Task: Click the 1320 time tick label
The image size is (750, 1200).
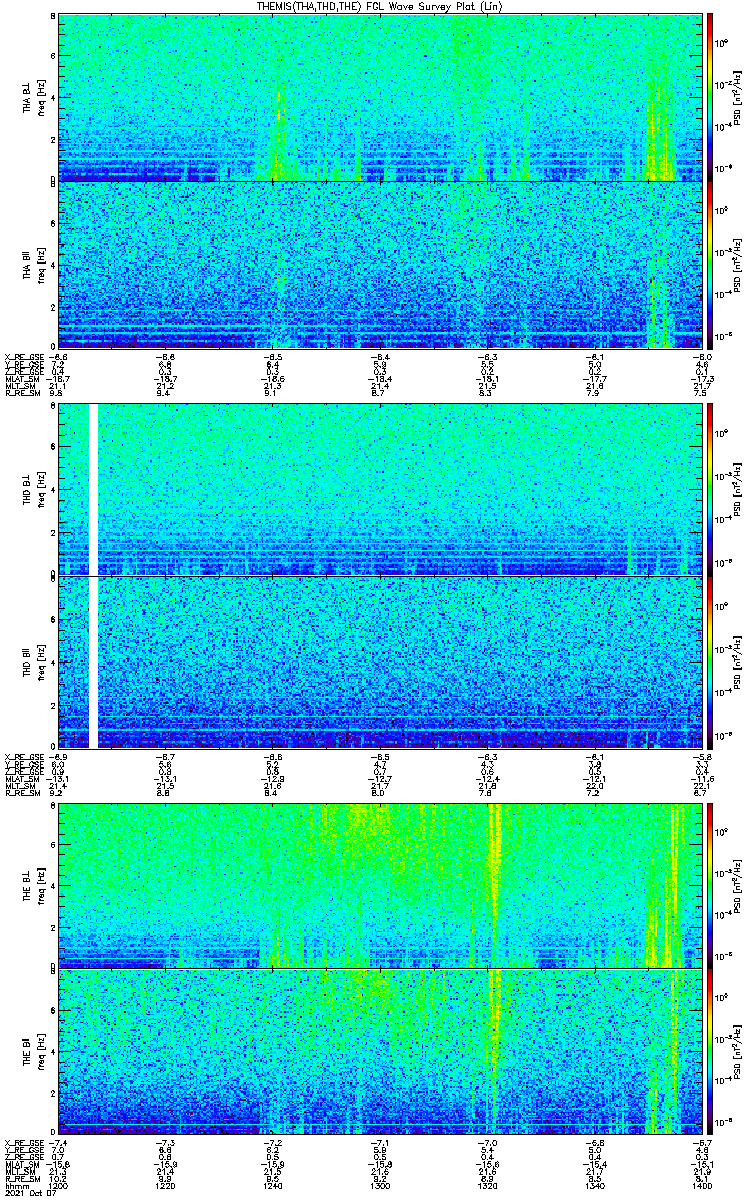Action: (488, 1185)
